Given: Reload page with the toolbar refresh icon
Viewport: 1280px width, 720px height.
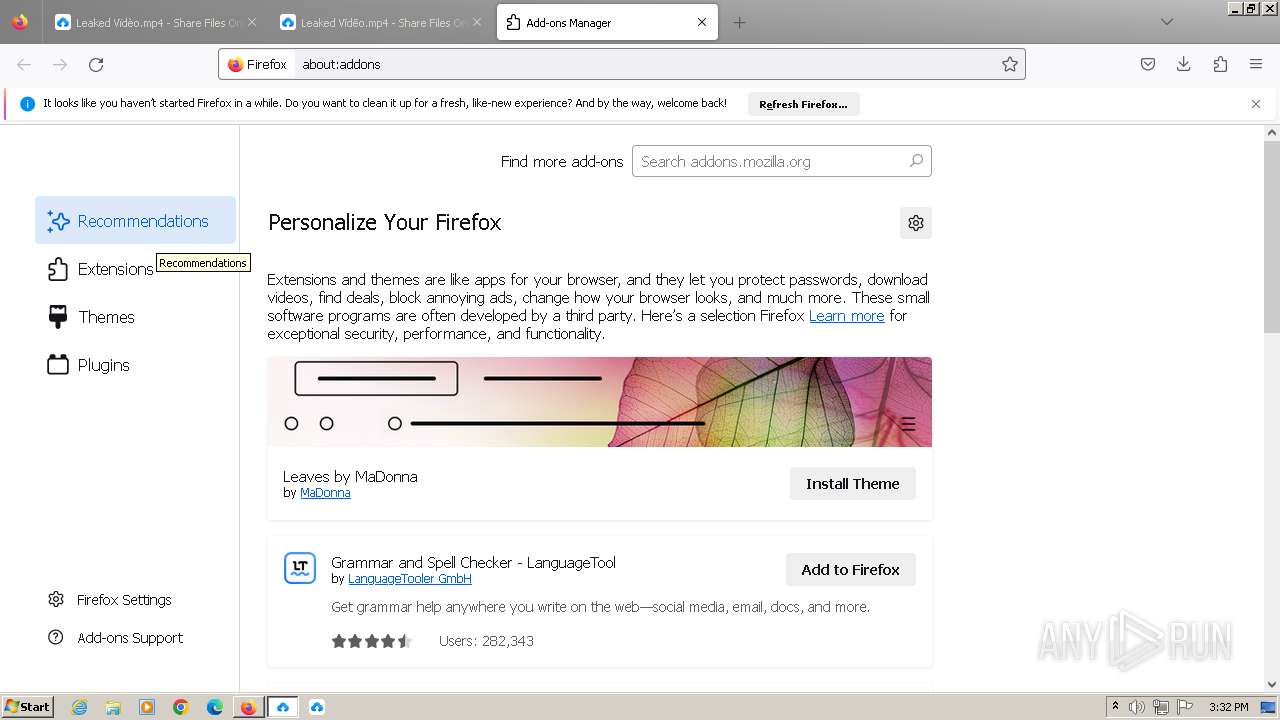Looking at the screenshot, I should tap(96, 64).
